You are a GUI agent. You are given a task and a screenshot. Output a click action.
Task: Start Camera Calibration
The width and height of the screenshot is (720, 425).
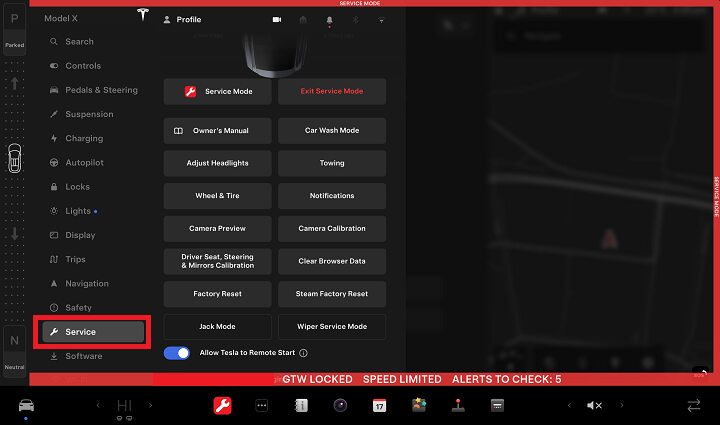click(x=332, y=229)
